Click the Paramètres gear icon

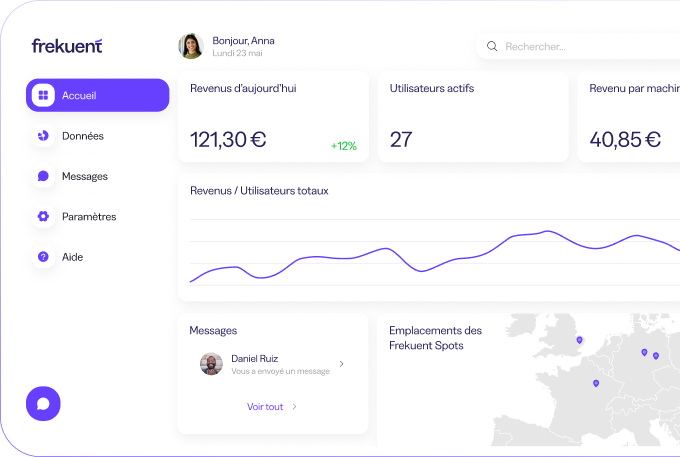coord(43,216)
